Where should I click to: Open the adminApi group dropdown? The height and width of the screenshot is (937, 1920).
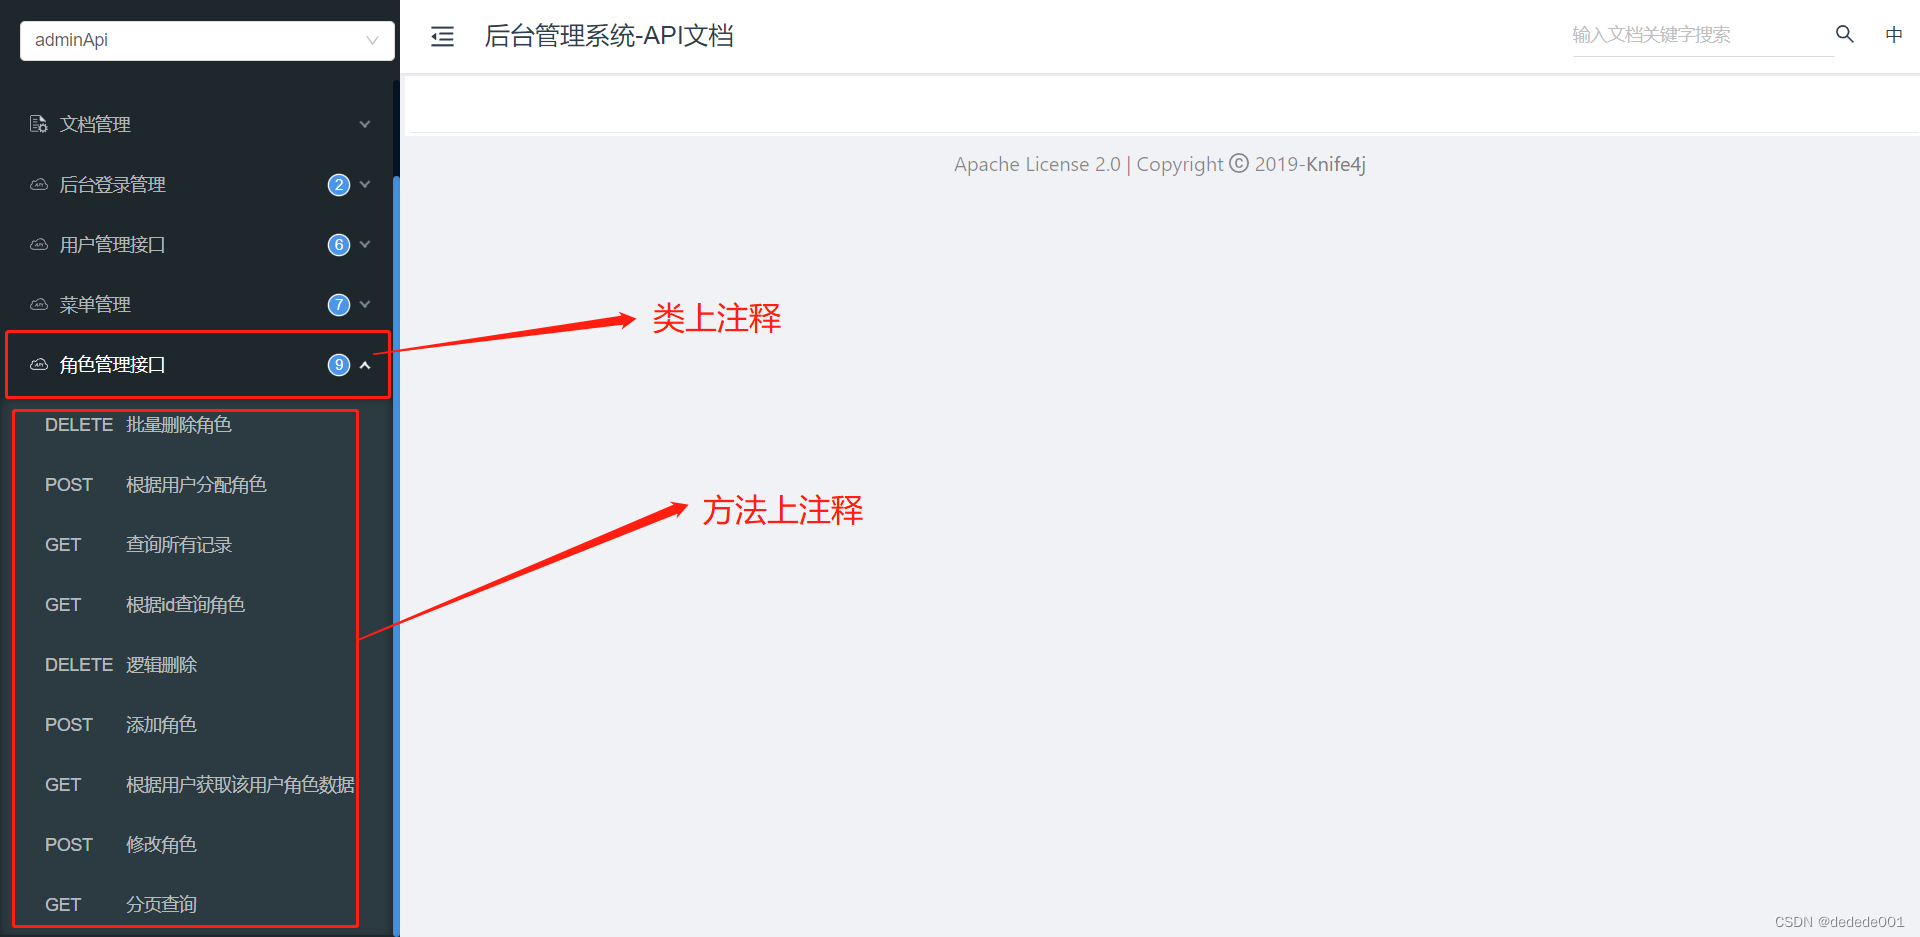click(207, 40)
